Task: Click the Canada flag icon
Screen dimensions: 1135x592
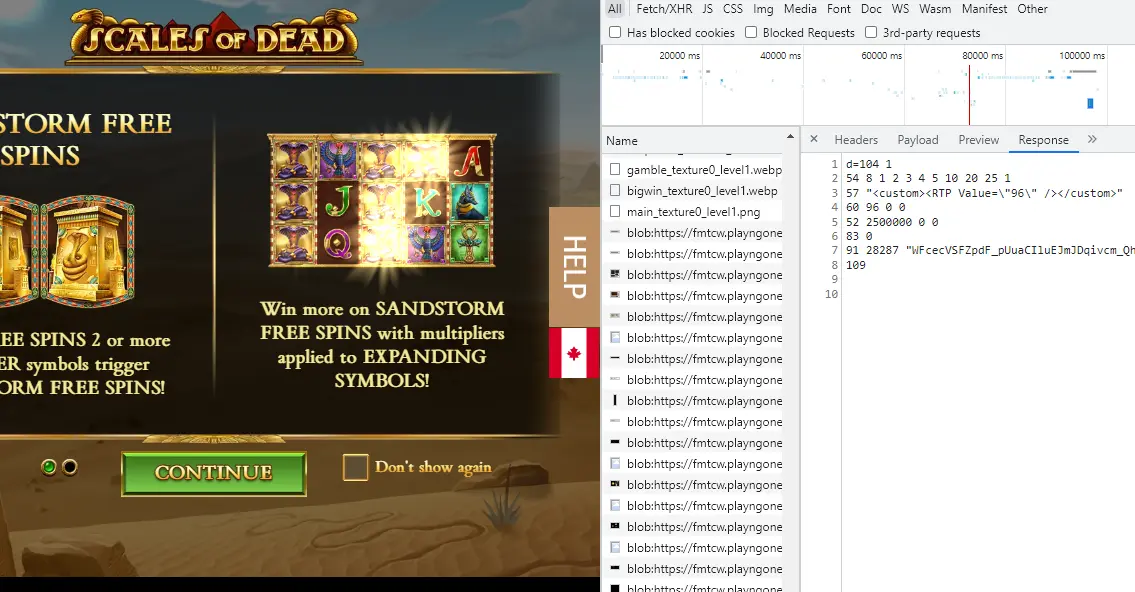Action: [574, 352]
